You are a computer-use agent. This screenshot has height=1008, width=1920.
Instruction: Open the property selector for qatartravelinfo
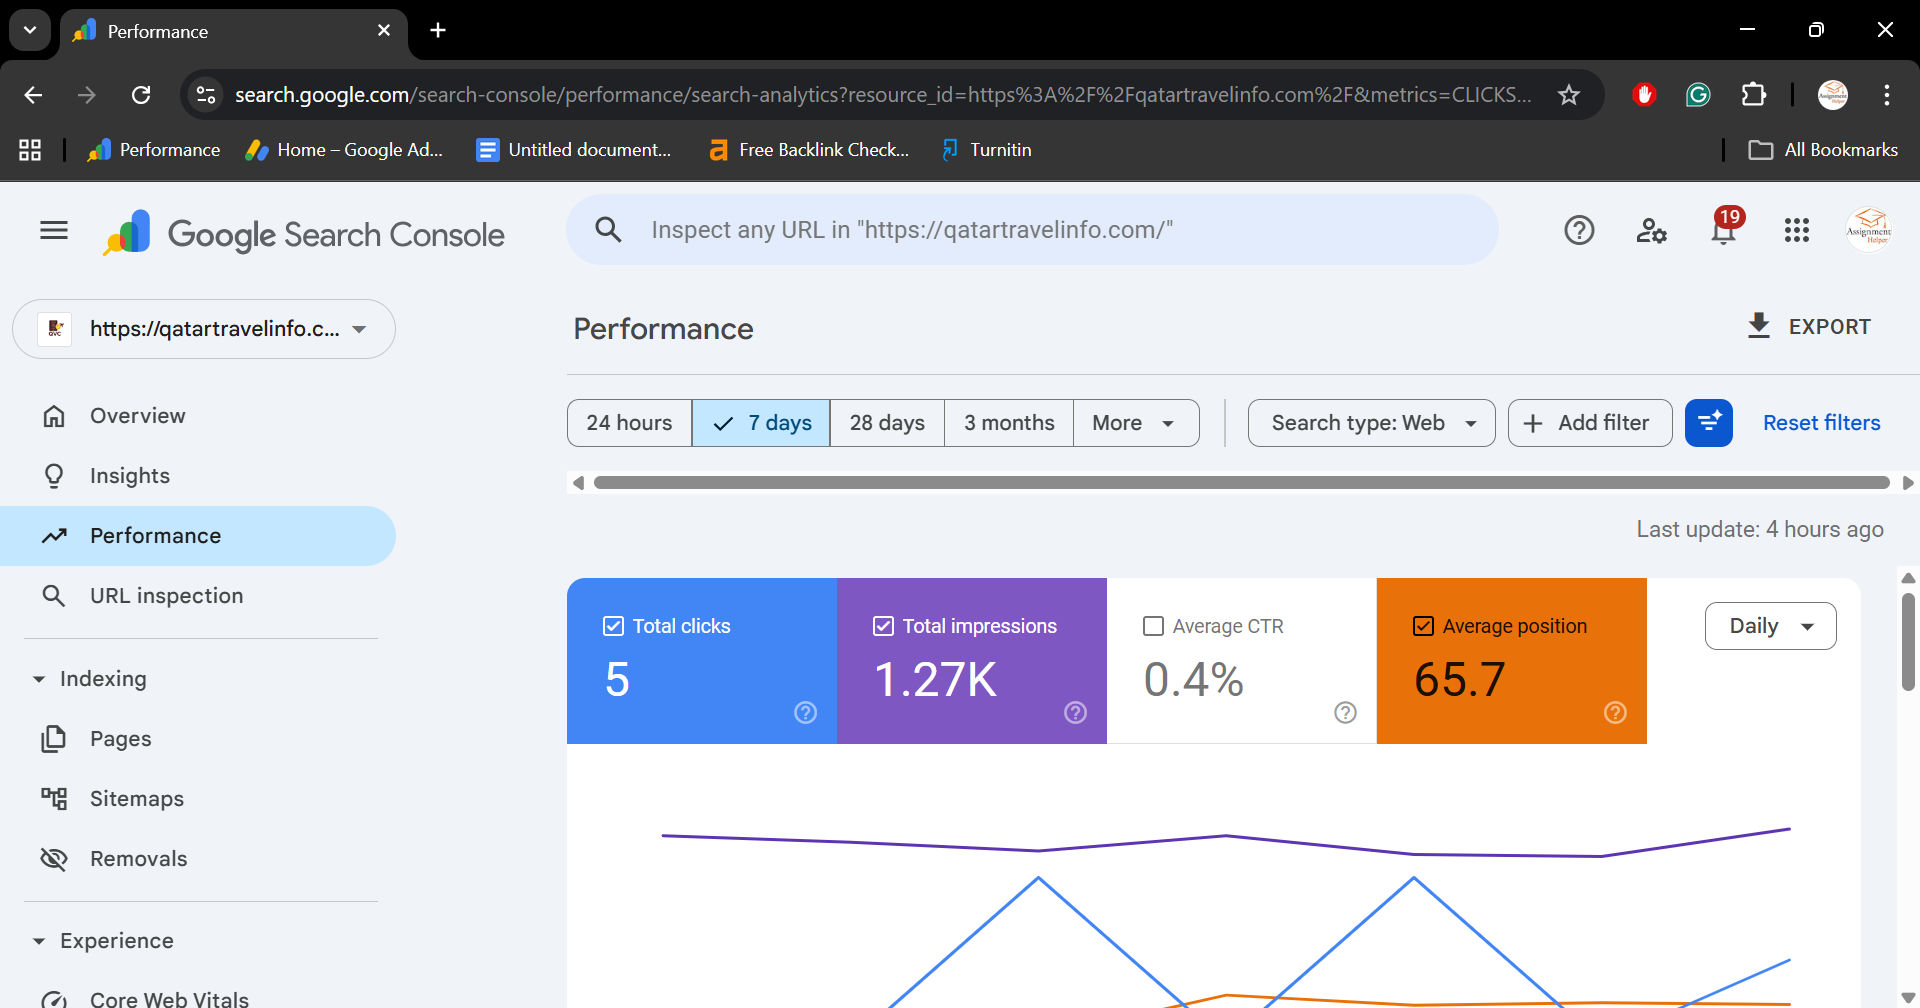pos(204,329)
